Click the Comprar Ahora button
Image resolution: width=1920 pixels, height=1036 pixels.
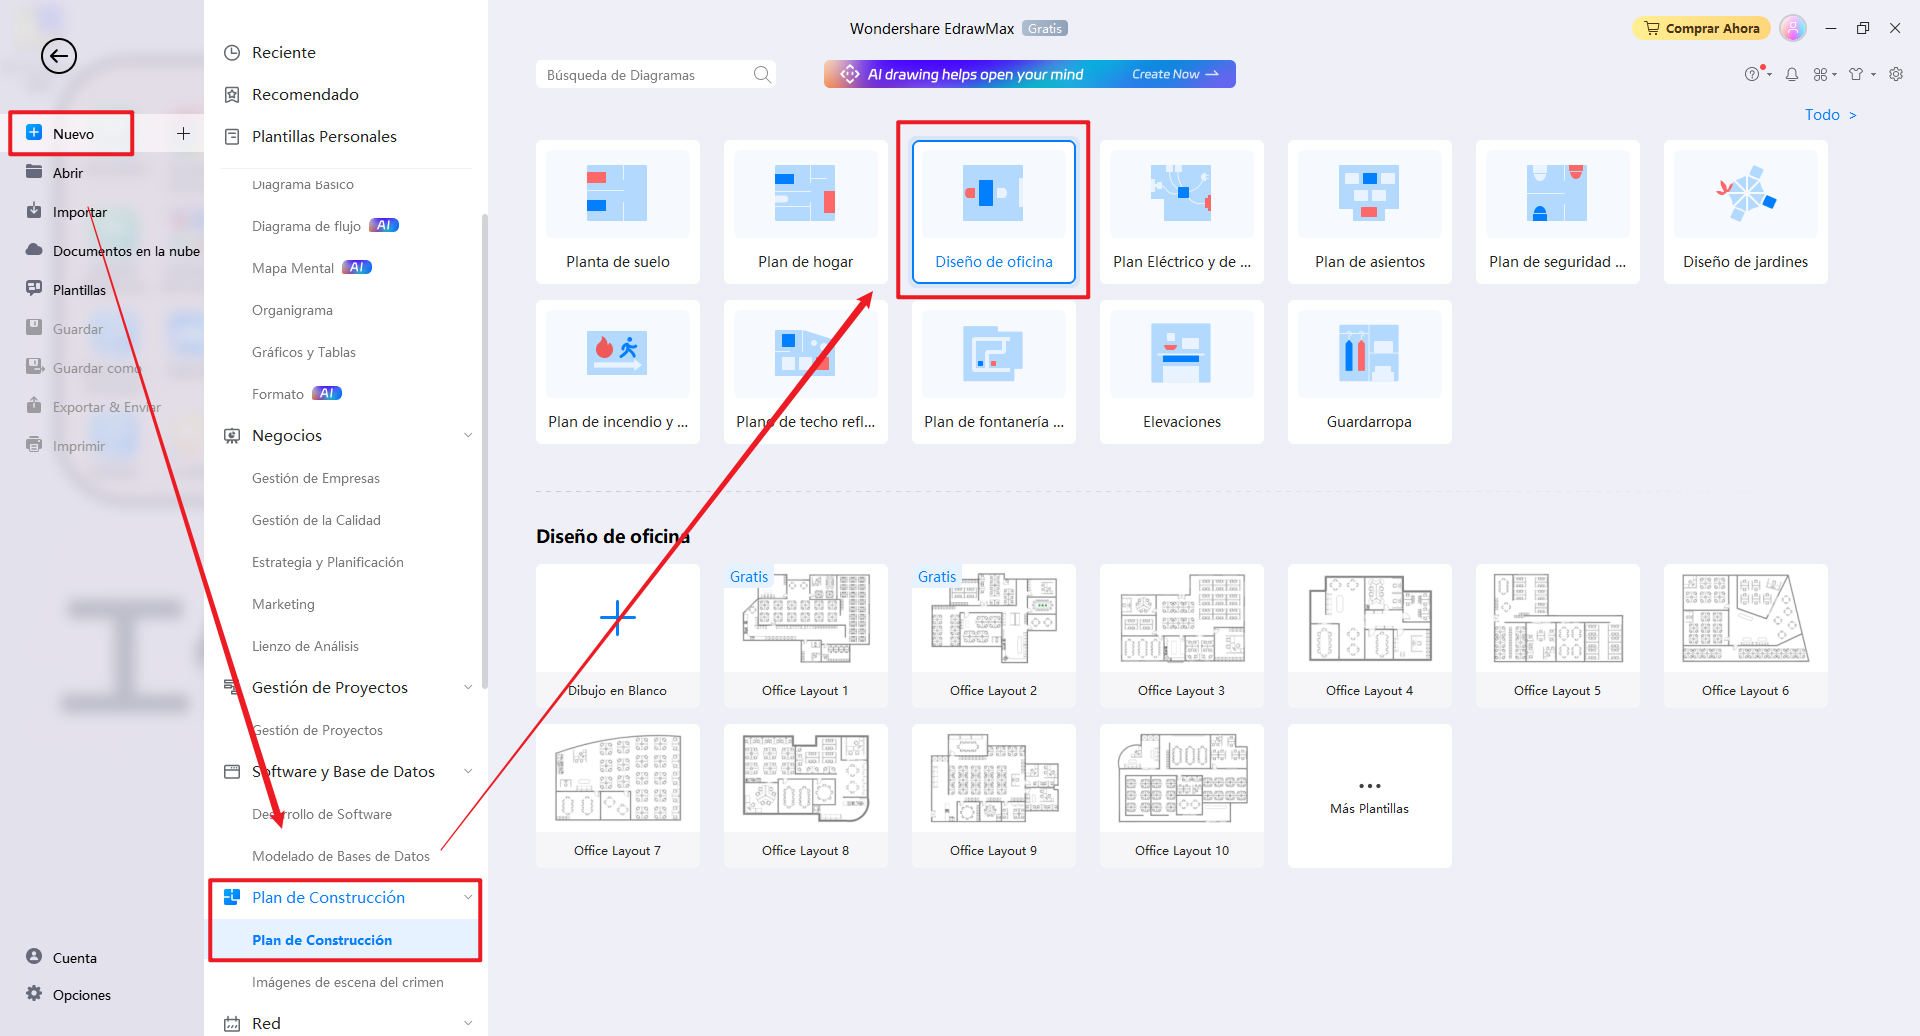pyautogui.click(x=1701, y=29)
